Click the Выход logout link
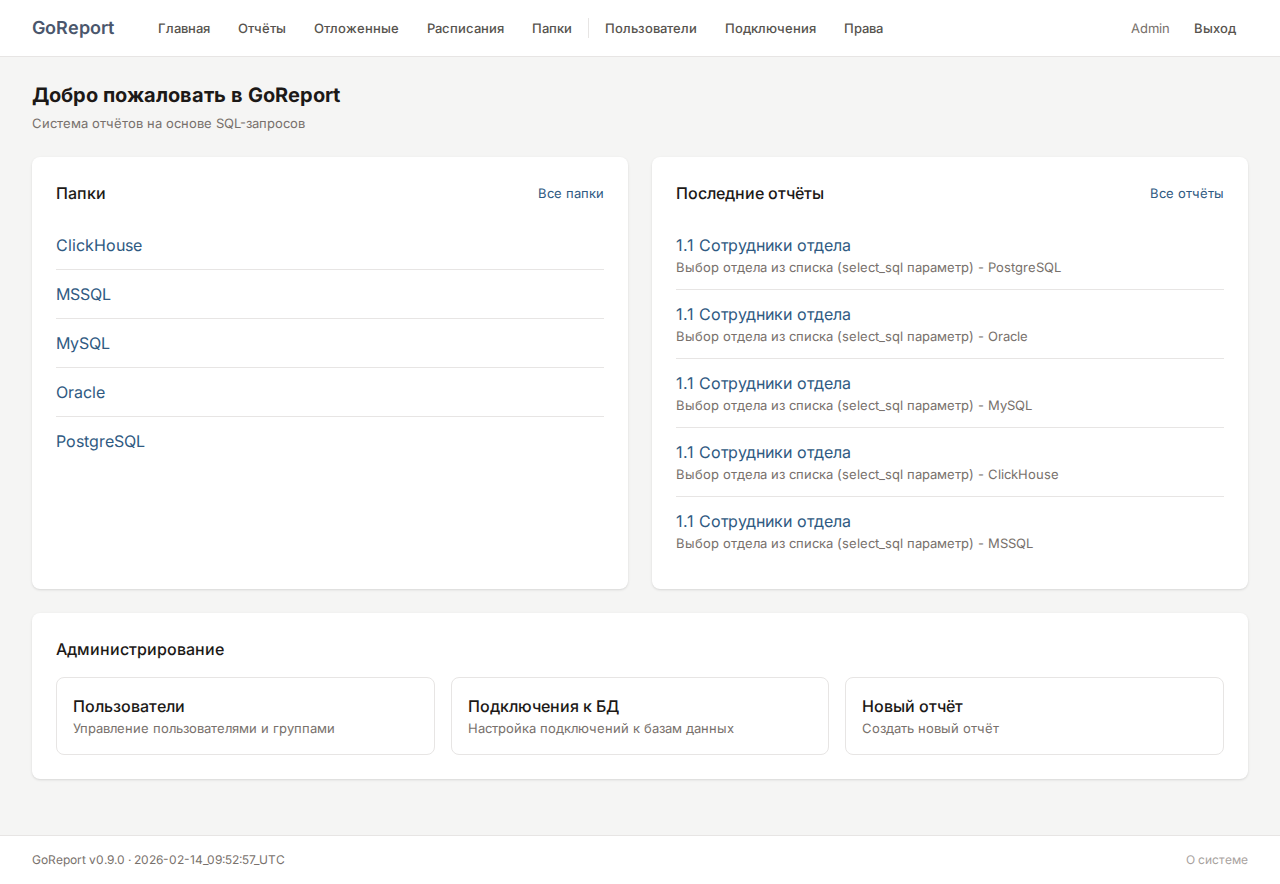The height and width of the screenshot is (884, 1280). pos(1214,28)
